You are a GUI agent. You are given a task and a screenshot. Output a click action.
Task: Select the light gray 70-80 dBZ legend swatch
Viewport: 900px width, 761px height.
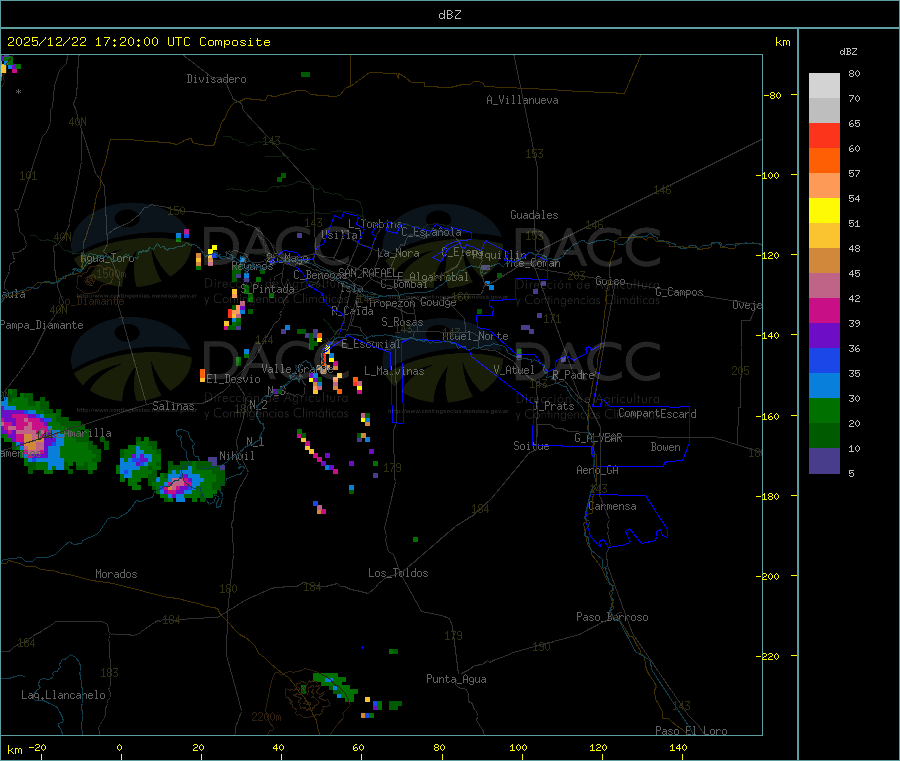tap(824, 86)
